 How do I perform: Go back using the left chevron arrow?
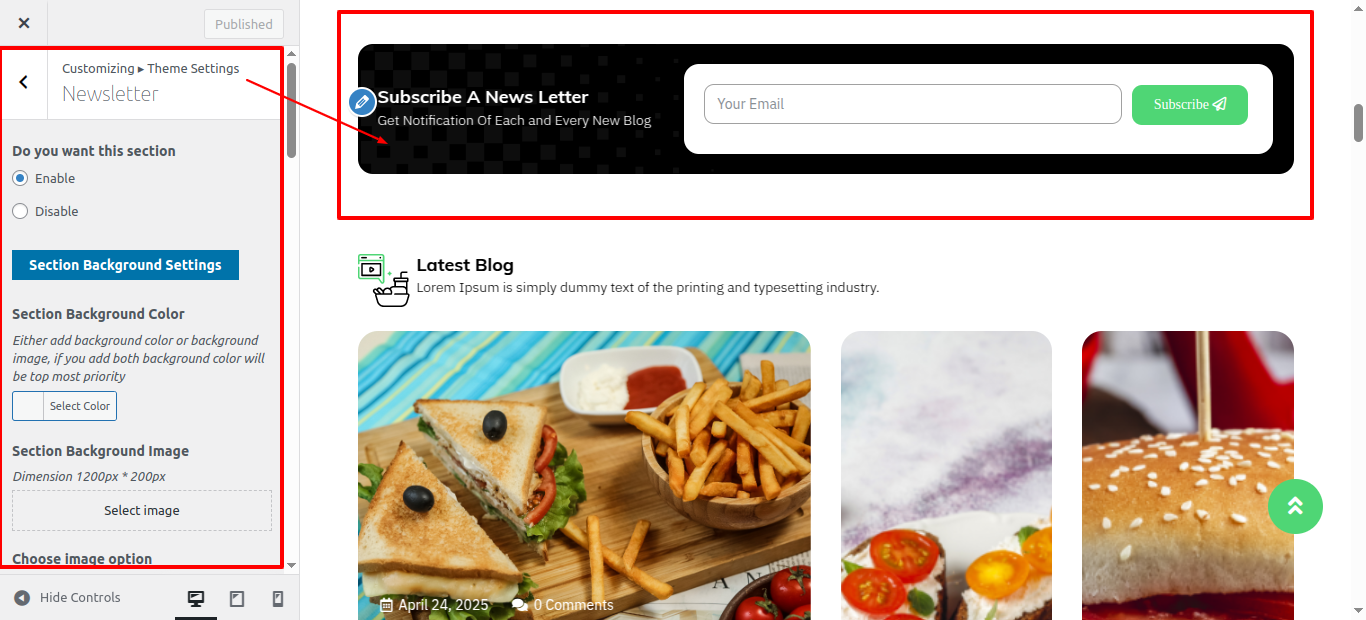point(24,82)
